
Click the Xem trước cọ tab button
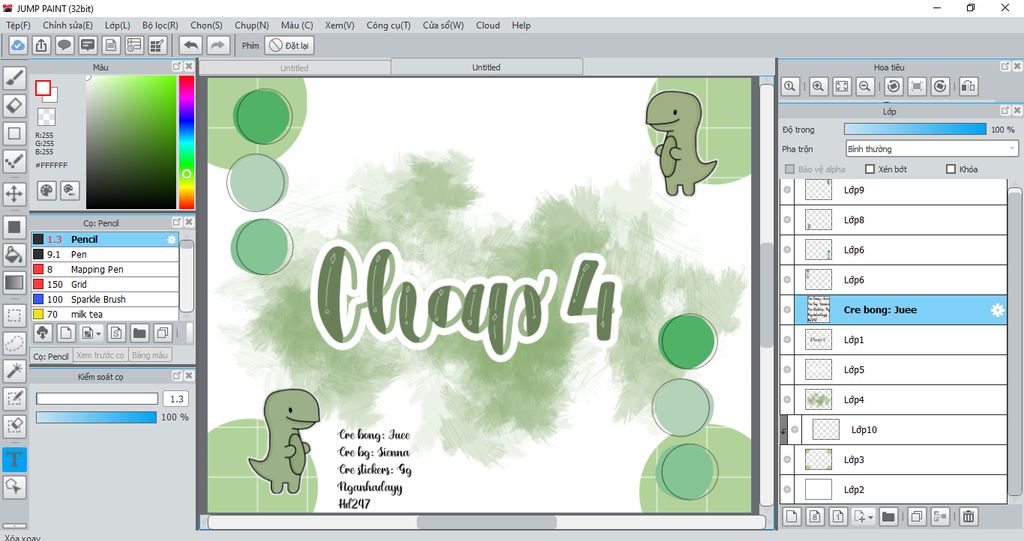pos(100,355)
